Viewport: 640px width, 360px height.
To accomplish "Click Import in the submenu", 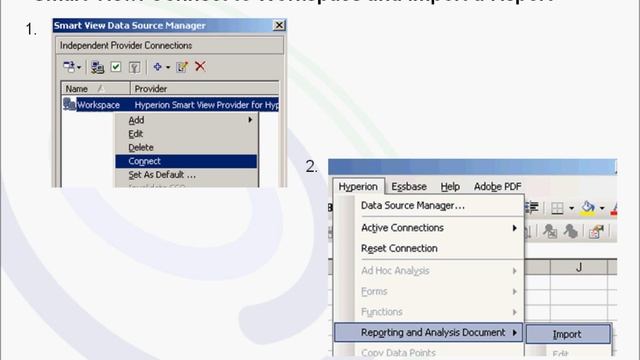I will pyautogui.click(x=568, y=334).
